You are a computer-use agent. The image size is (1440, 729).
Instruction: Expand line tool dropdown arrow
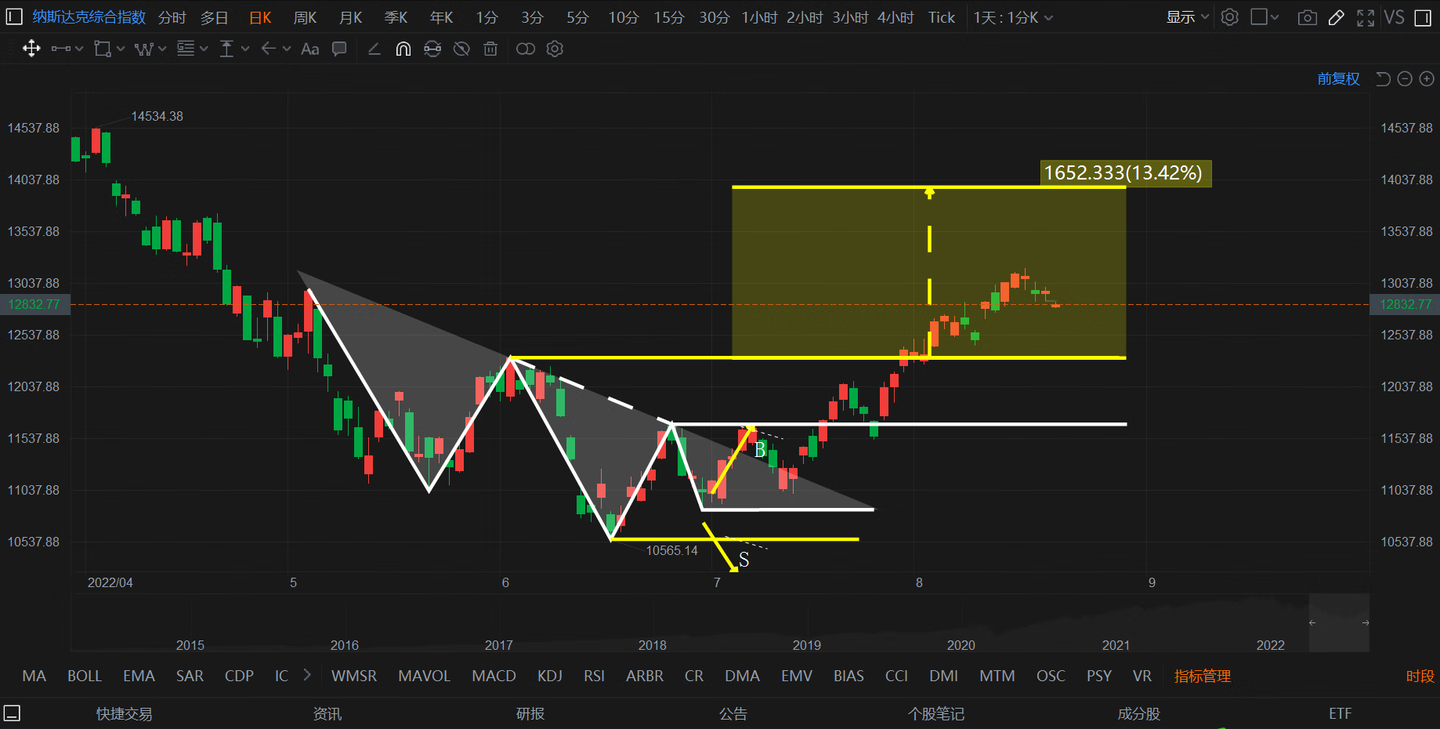point(79,49)
